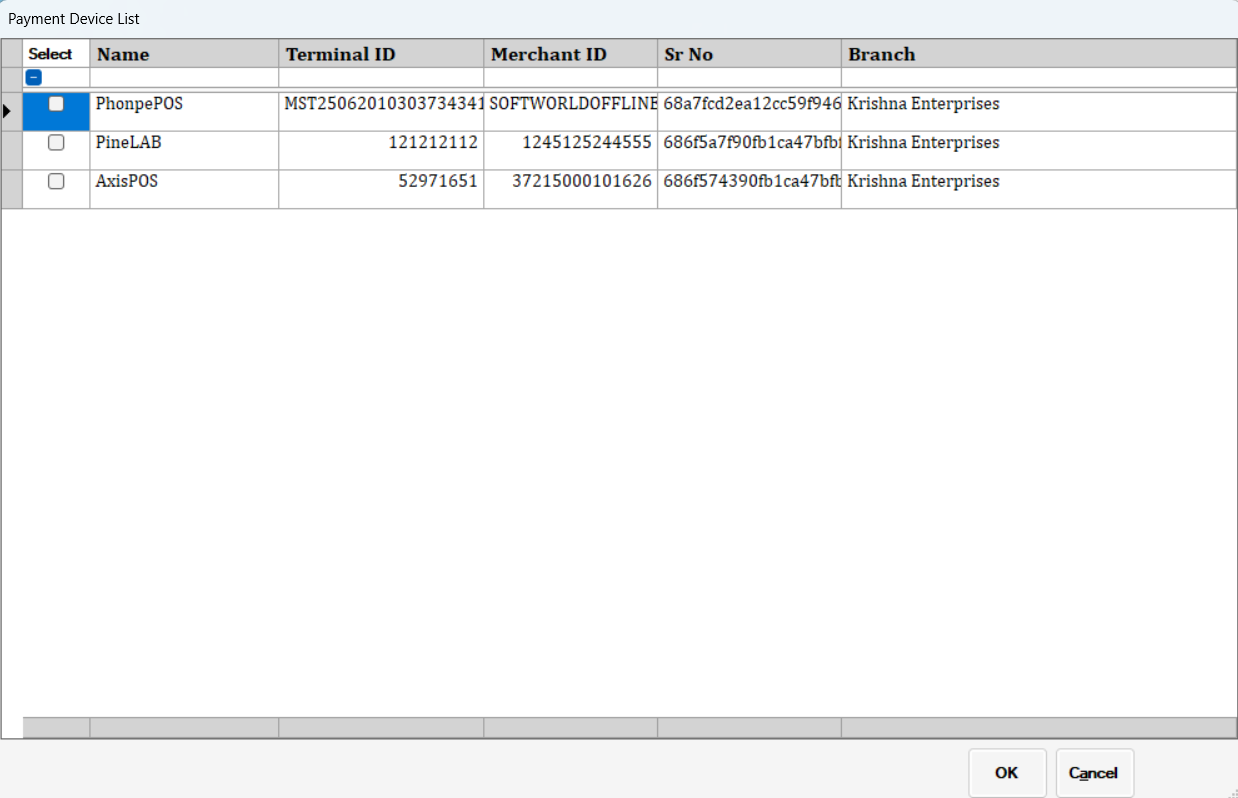Toggle the select-all box under Select header
Viewport: 1238px width, 798px height.
click(x=33, y=77)
